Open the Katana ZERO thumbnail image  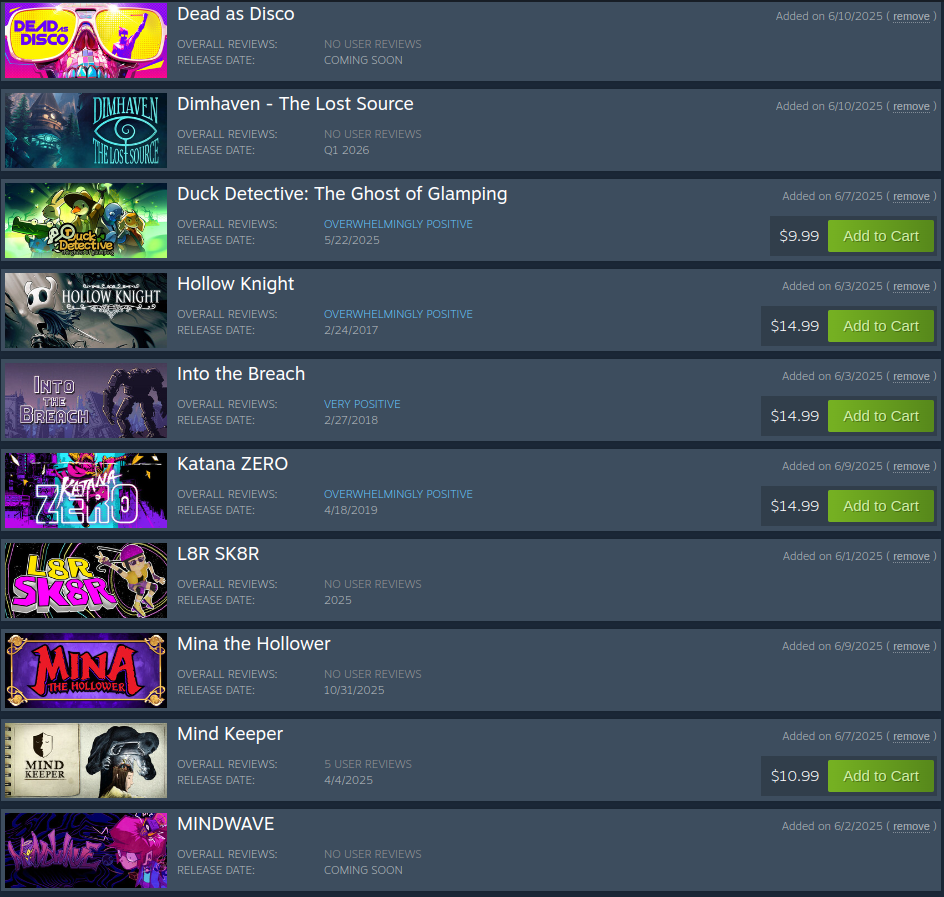(x=86, y=490)
